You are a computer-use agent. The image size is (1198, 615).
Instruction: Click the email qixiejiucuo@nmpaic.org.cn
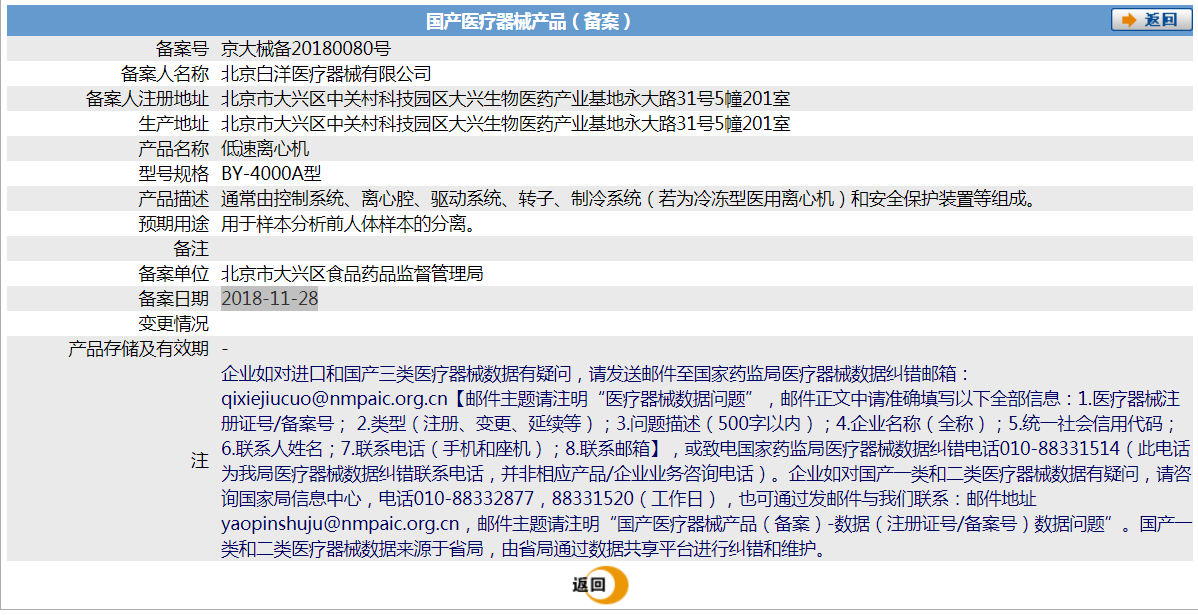click(334, 399)
